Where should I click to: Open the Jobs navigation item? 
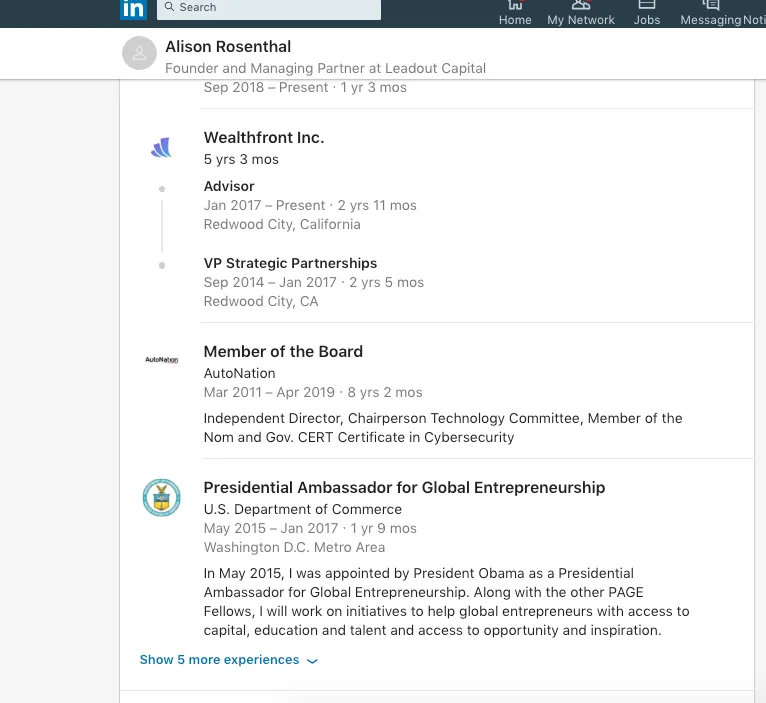point(647,13)
